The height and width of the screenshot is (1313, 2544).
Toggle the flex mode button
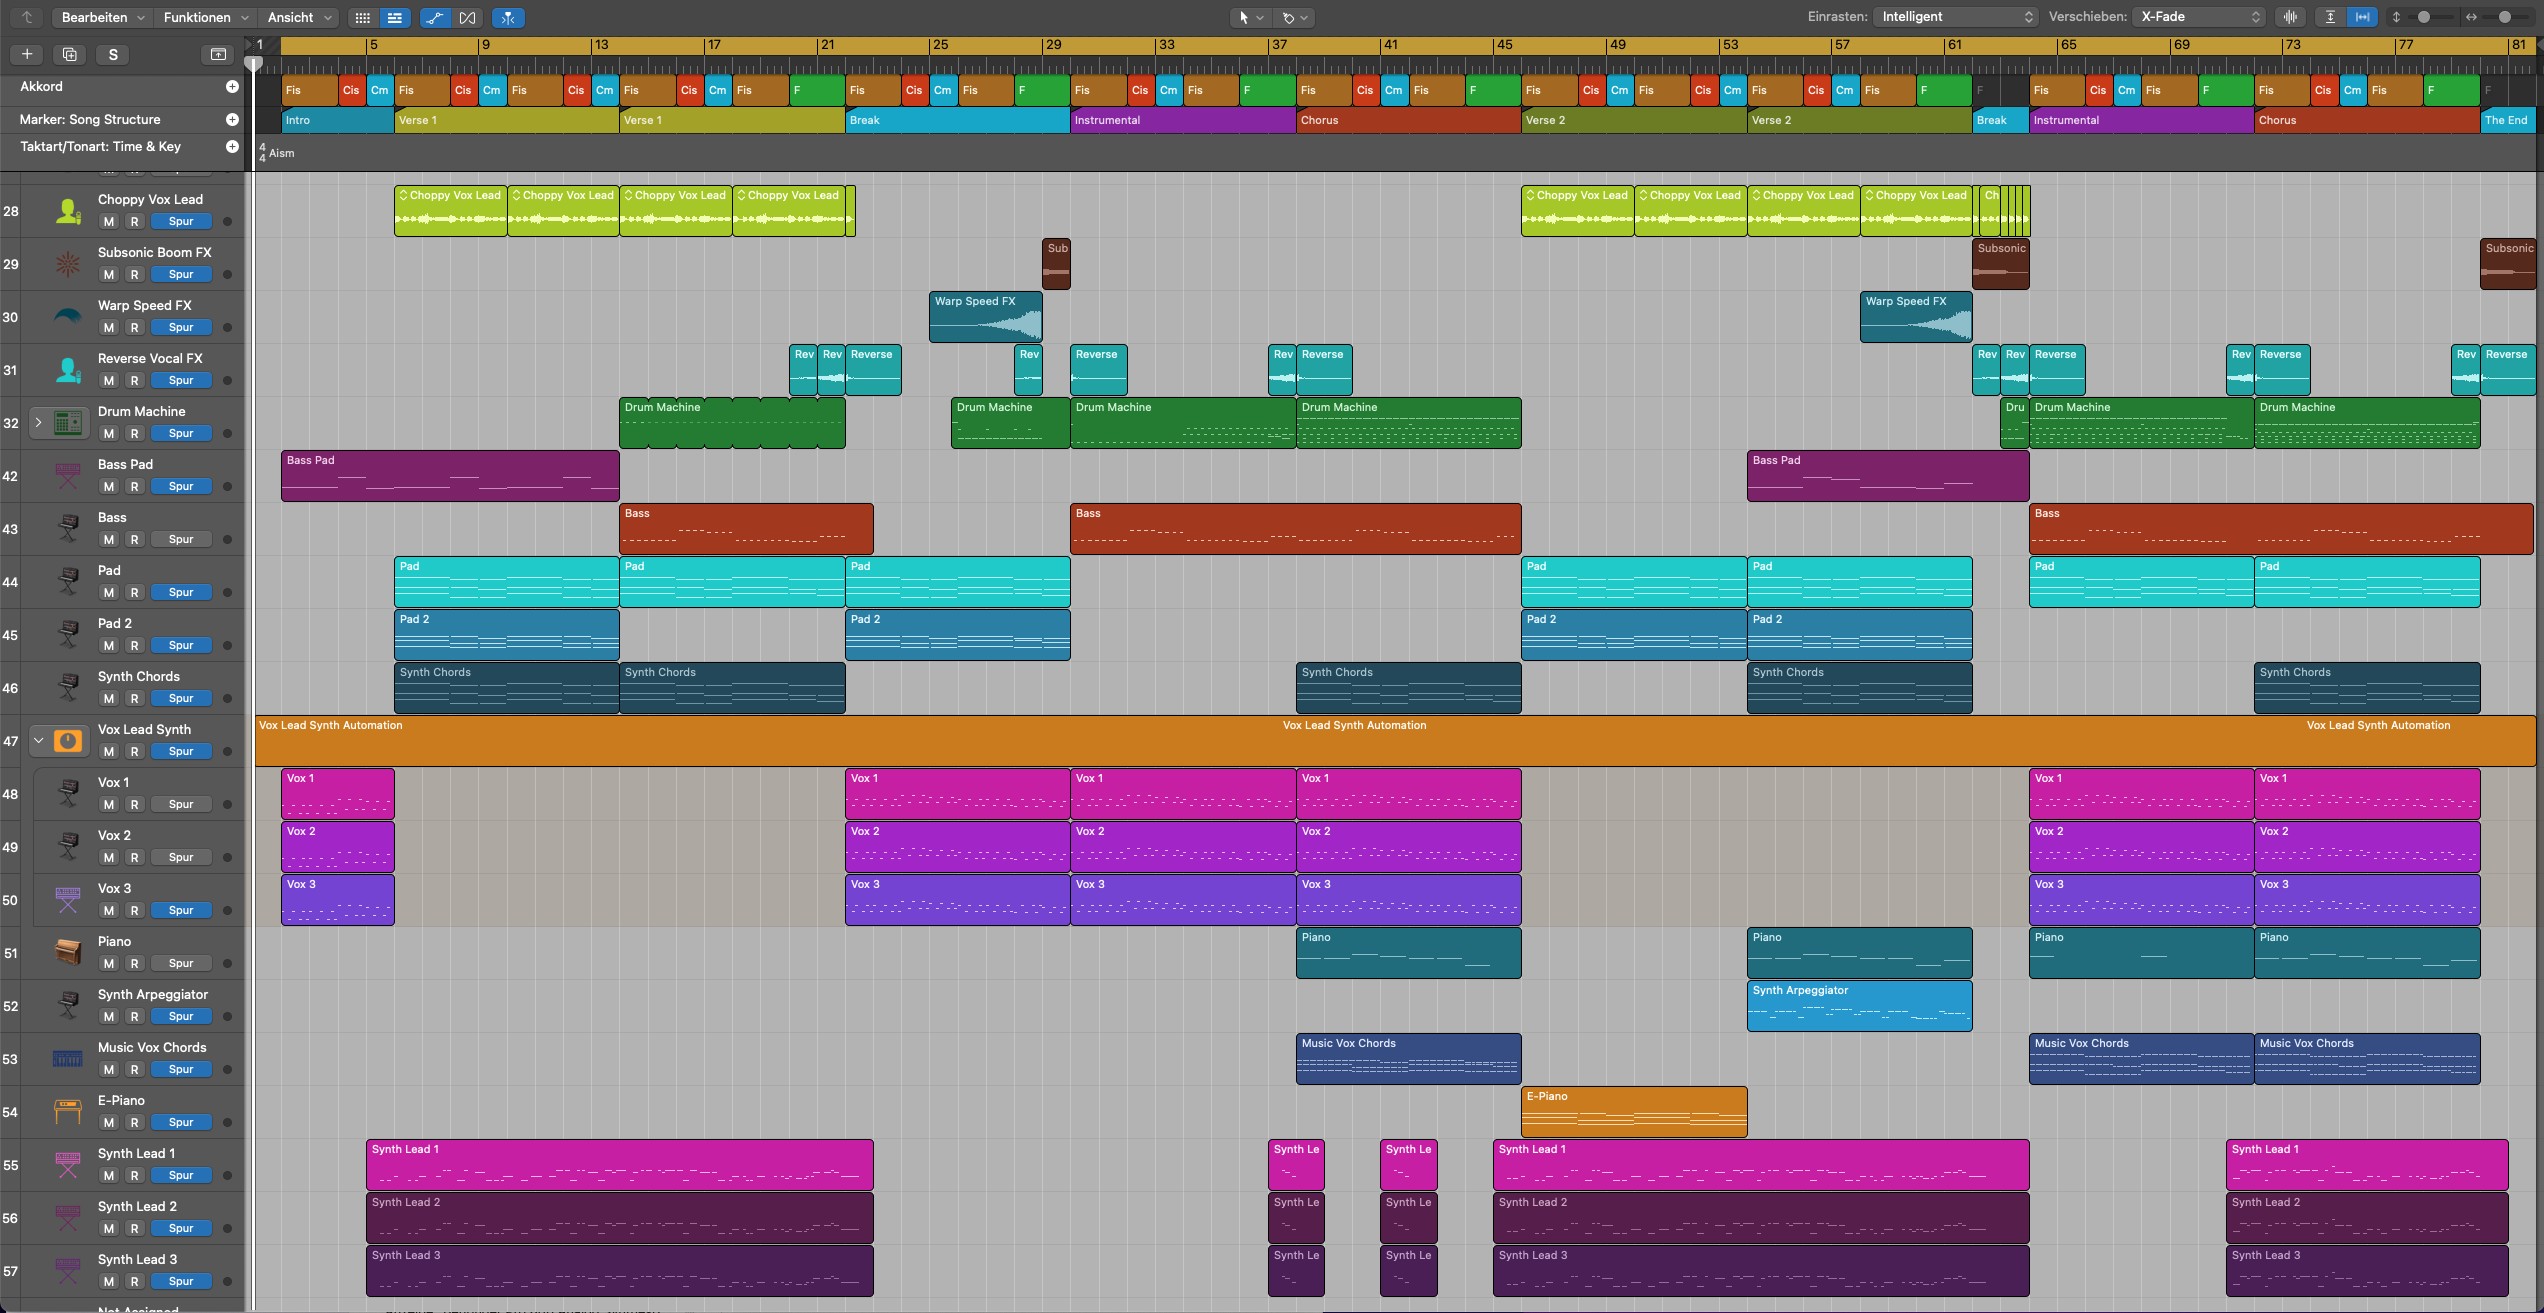467,17
